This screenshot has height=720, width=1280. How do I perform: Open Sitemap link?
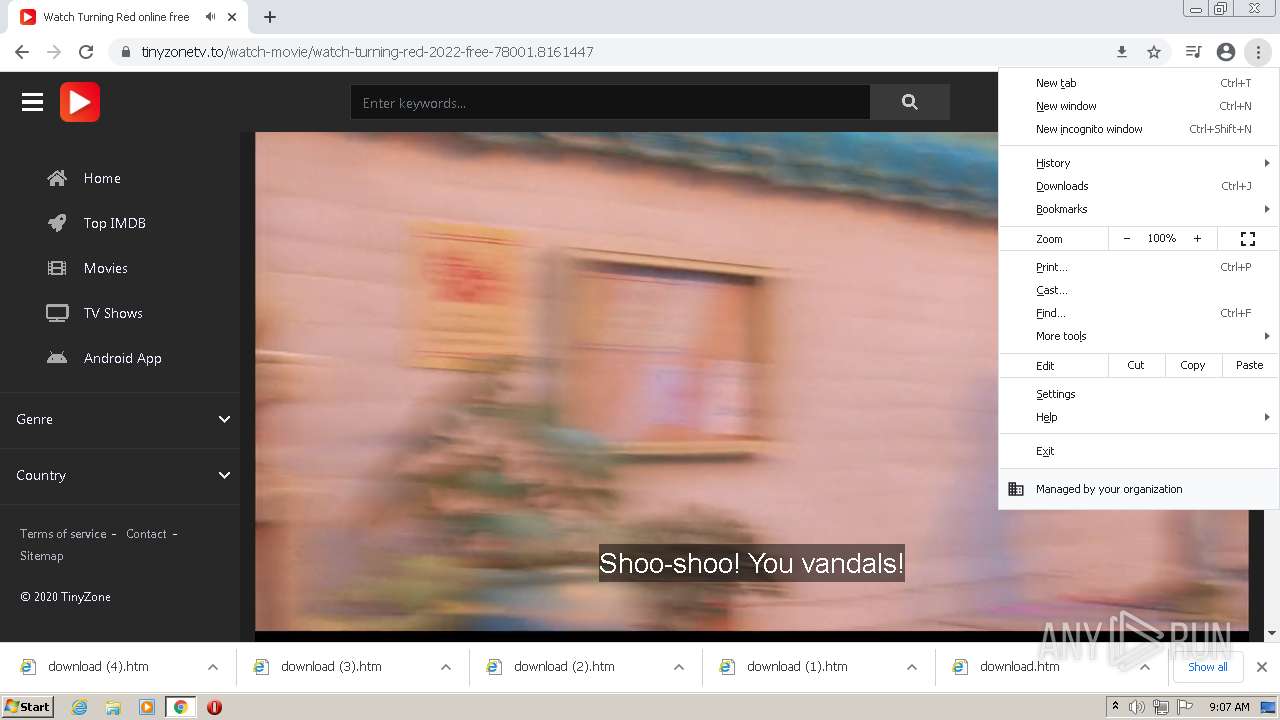41,556
